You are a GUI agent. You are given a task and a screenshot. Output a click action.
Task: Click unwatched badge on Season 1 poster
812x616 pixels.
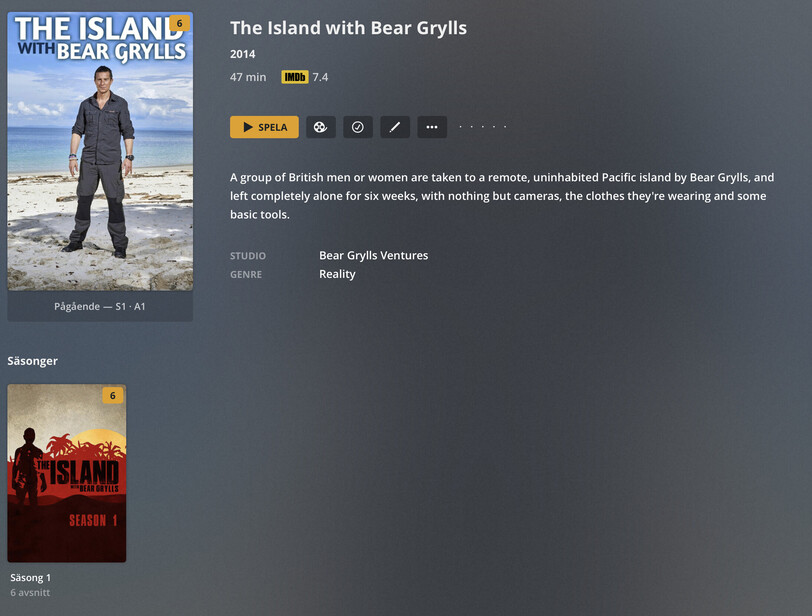tap(112, 395)
